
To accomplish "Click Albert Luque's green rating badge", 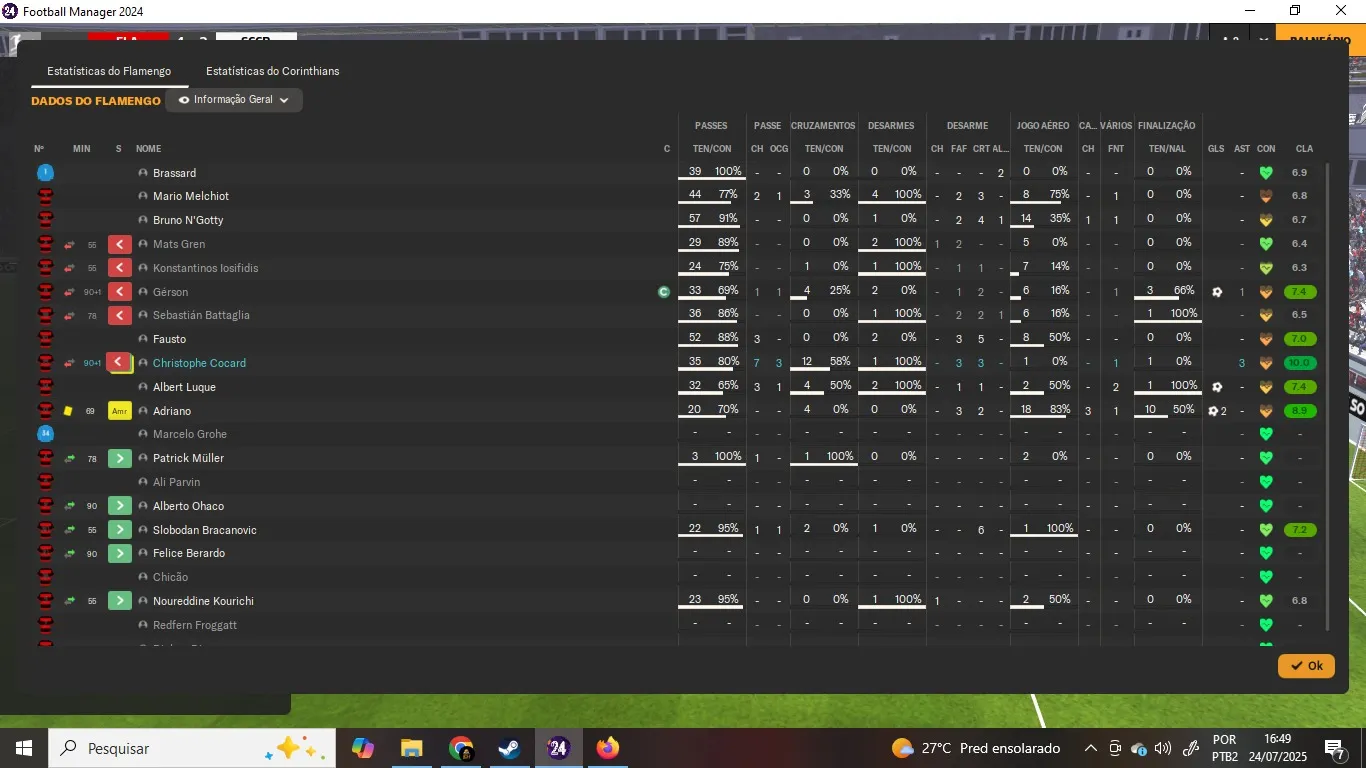I will coord(1300,387).
